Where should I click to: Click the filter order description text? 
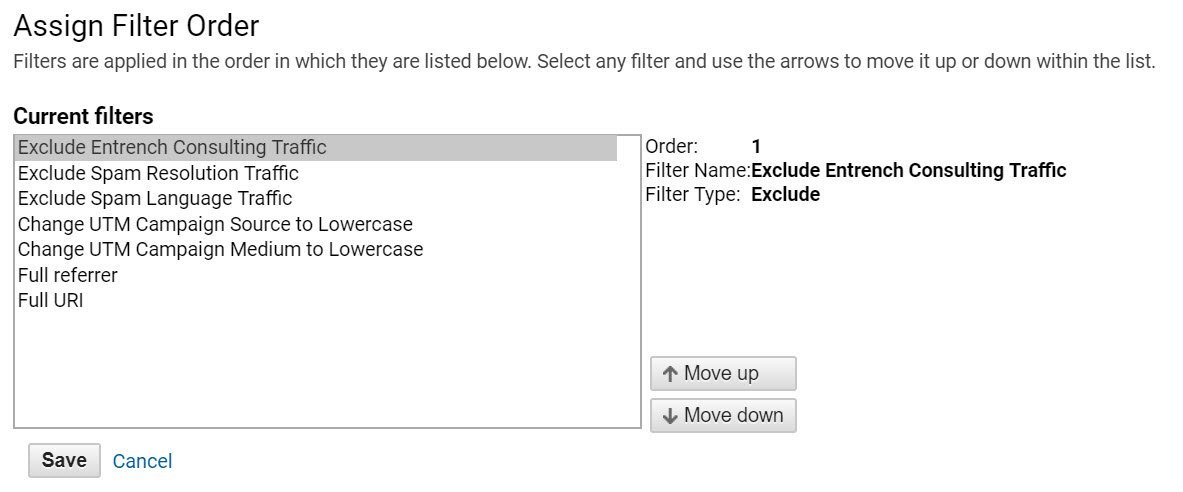pyautogui.click(x=584, y=62)
